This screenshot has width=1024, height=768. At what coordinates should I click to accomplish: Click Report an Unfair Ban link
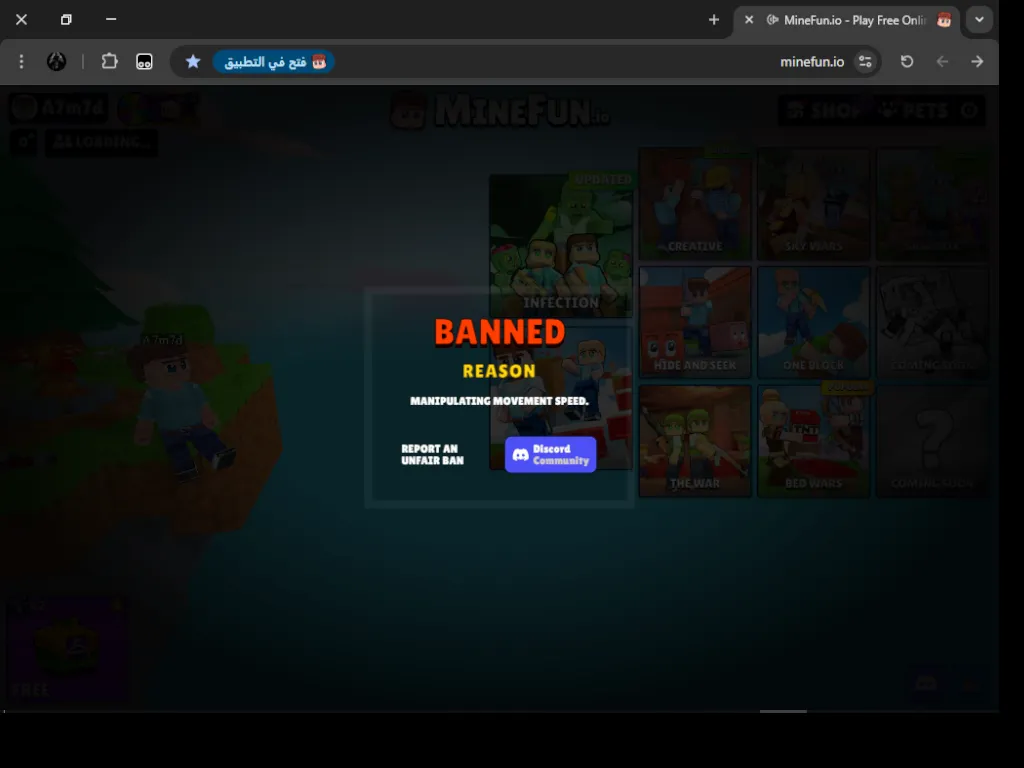click(432, 455)
